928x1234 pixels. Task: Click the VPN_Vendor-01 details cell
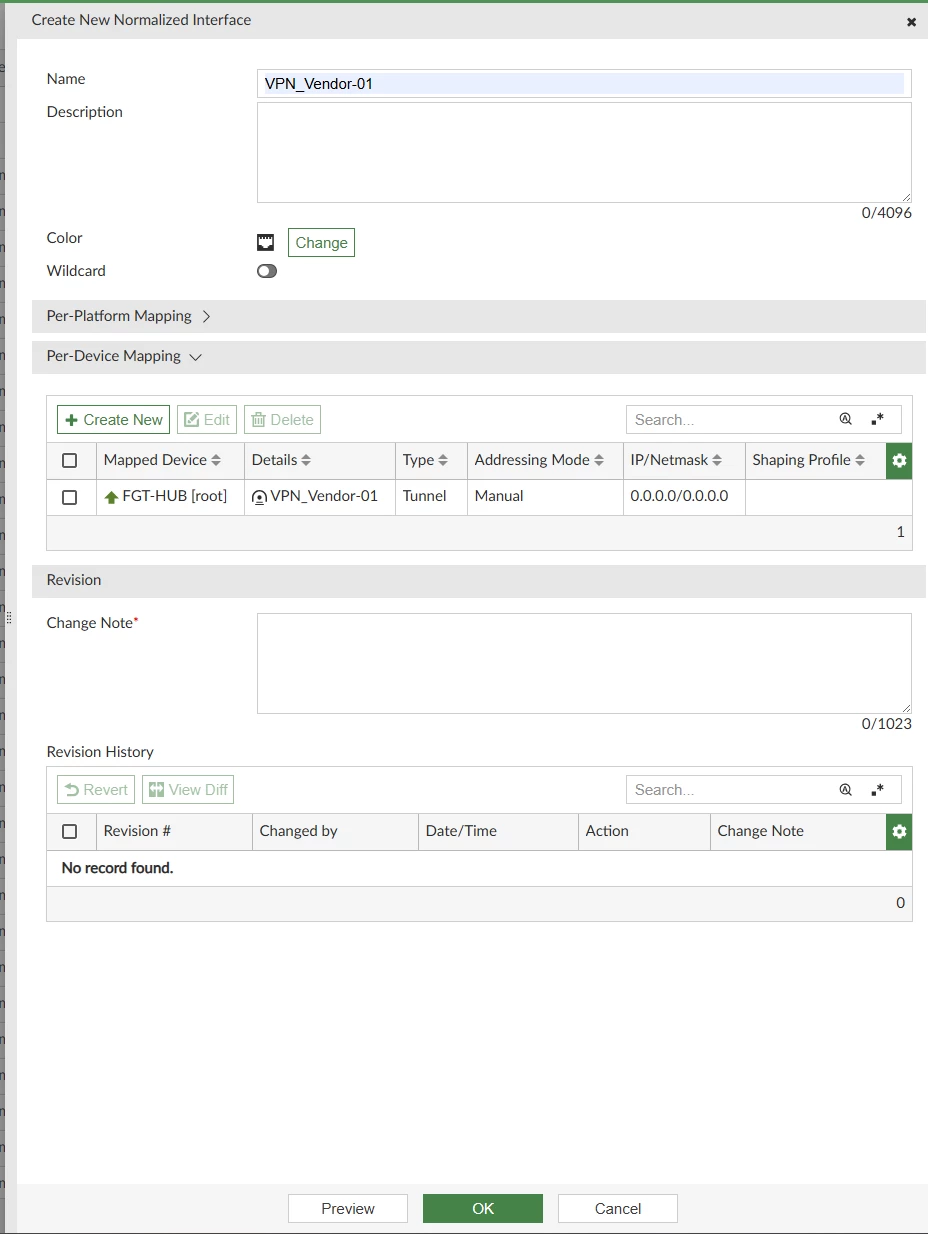320,497
